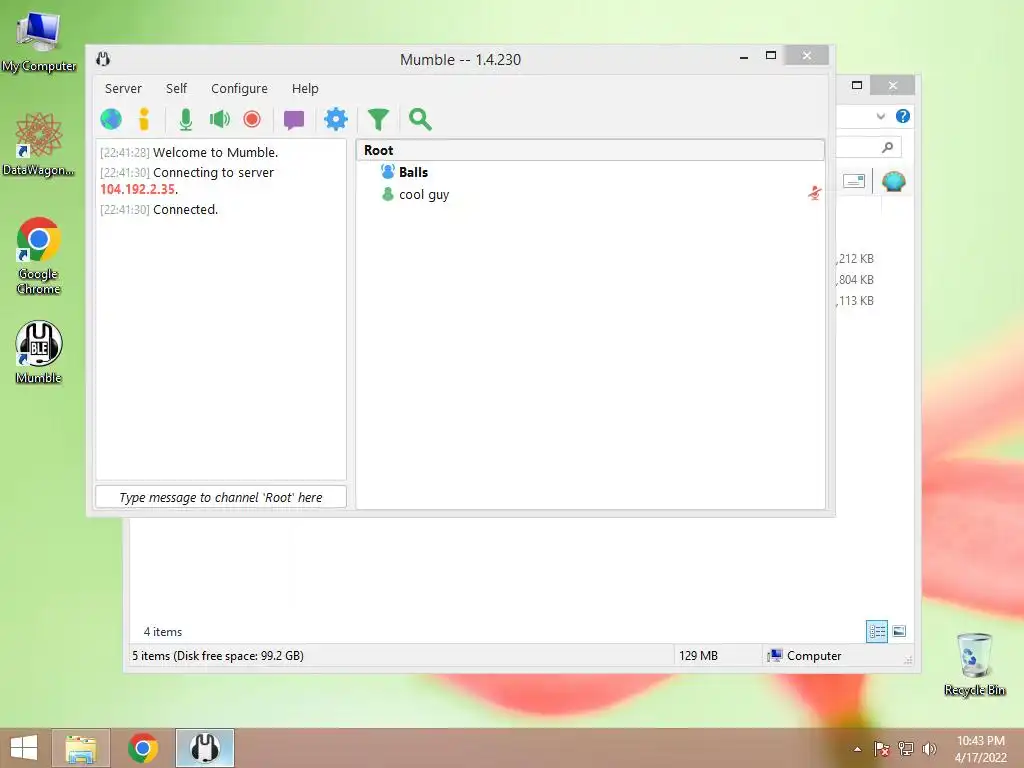This screenshot has width=1024, height=768.
Task: Open Mumble desktop shortcut
Action: click(39, 352)
